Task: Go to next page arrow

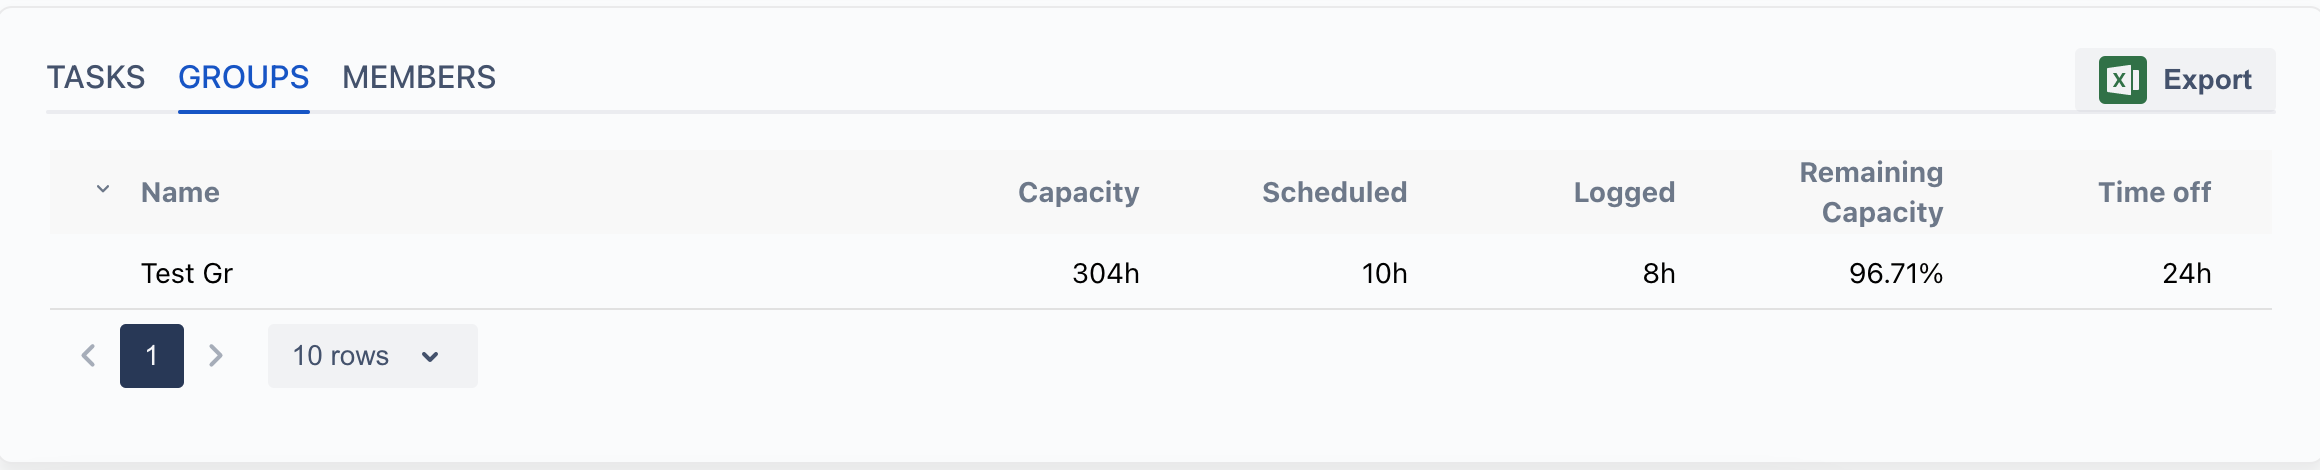Action: coord(215,356)
